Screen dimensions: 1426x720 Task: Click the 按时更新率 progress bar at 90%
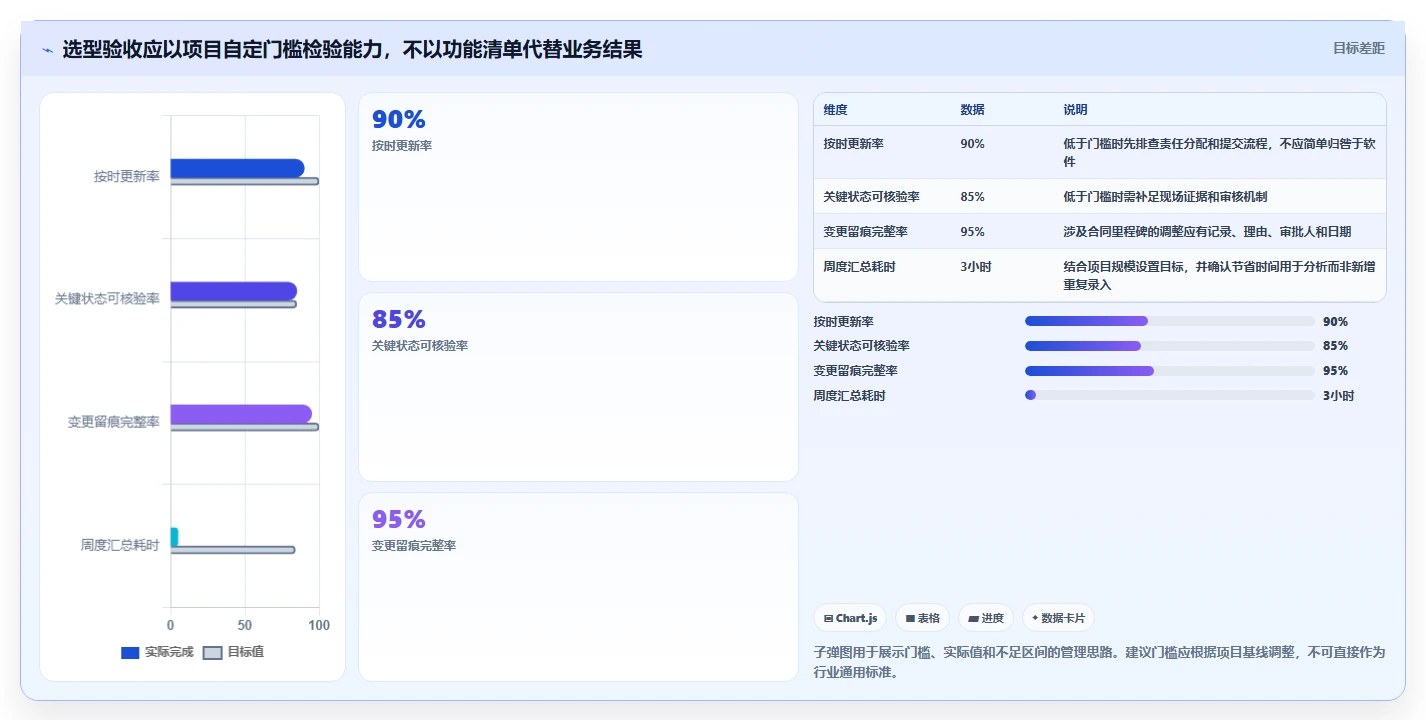pyautogui.click(x=1169, y=321)
